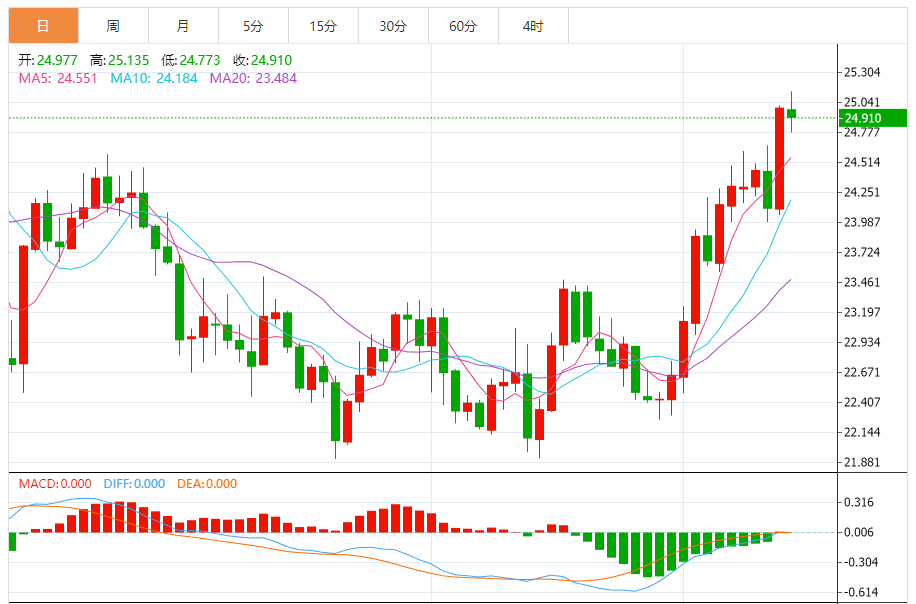Viewport: 916px width, 604px height.
Task: Click the DIFF:0.000 label
Action: click(x=134, y=484)
